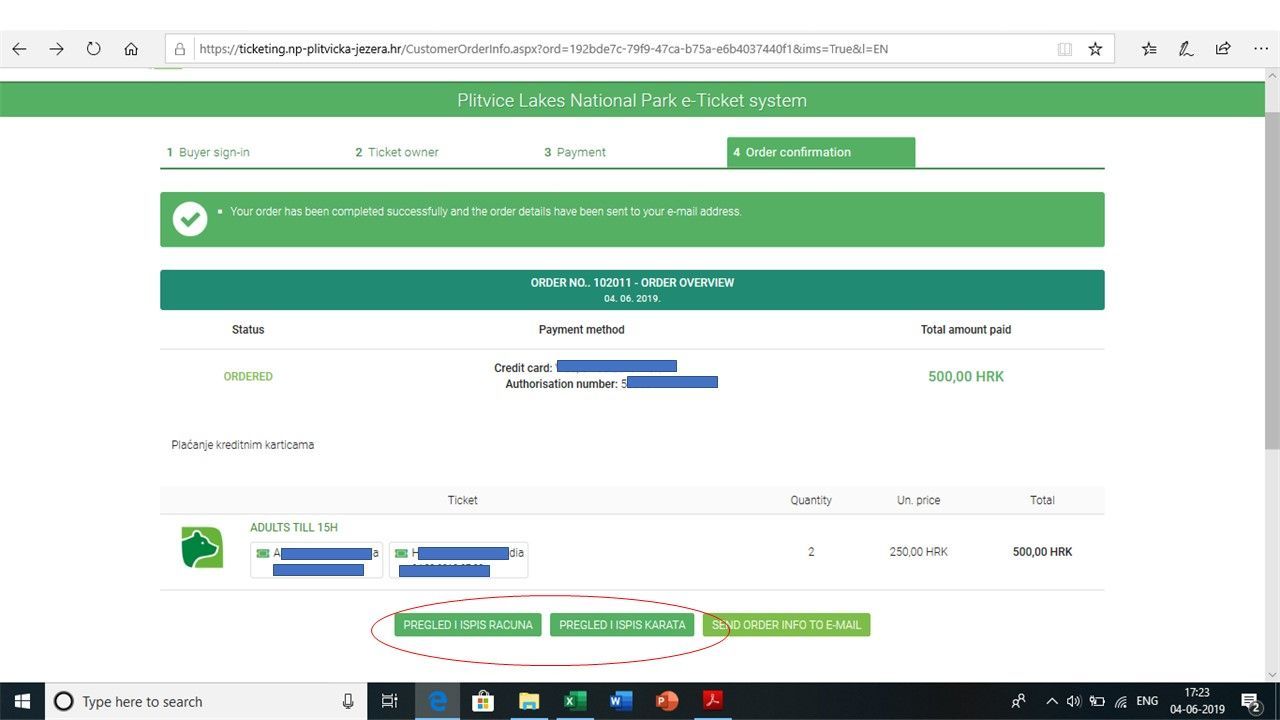Click the browser Back arrow
The width and height of the screenshot is (1280, 720).
19,48
